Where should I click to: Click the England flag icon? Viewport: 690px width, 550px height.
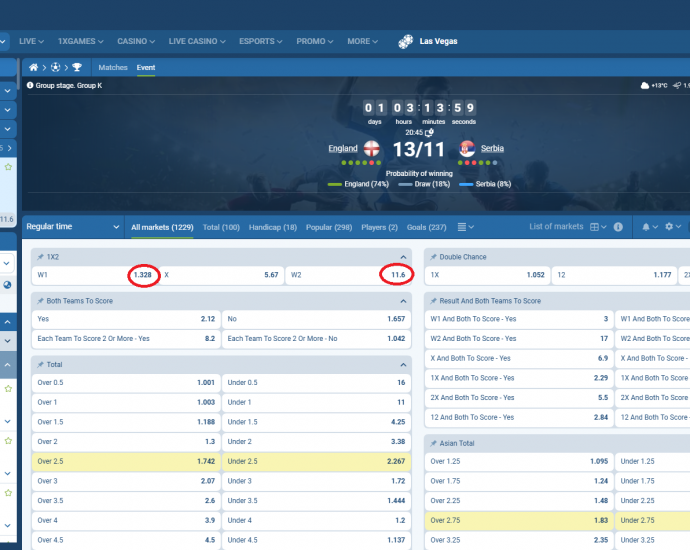point(372,149)
